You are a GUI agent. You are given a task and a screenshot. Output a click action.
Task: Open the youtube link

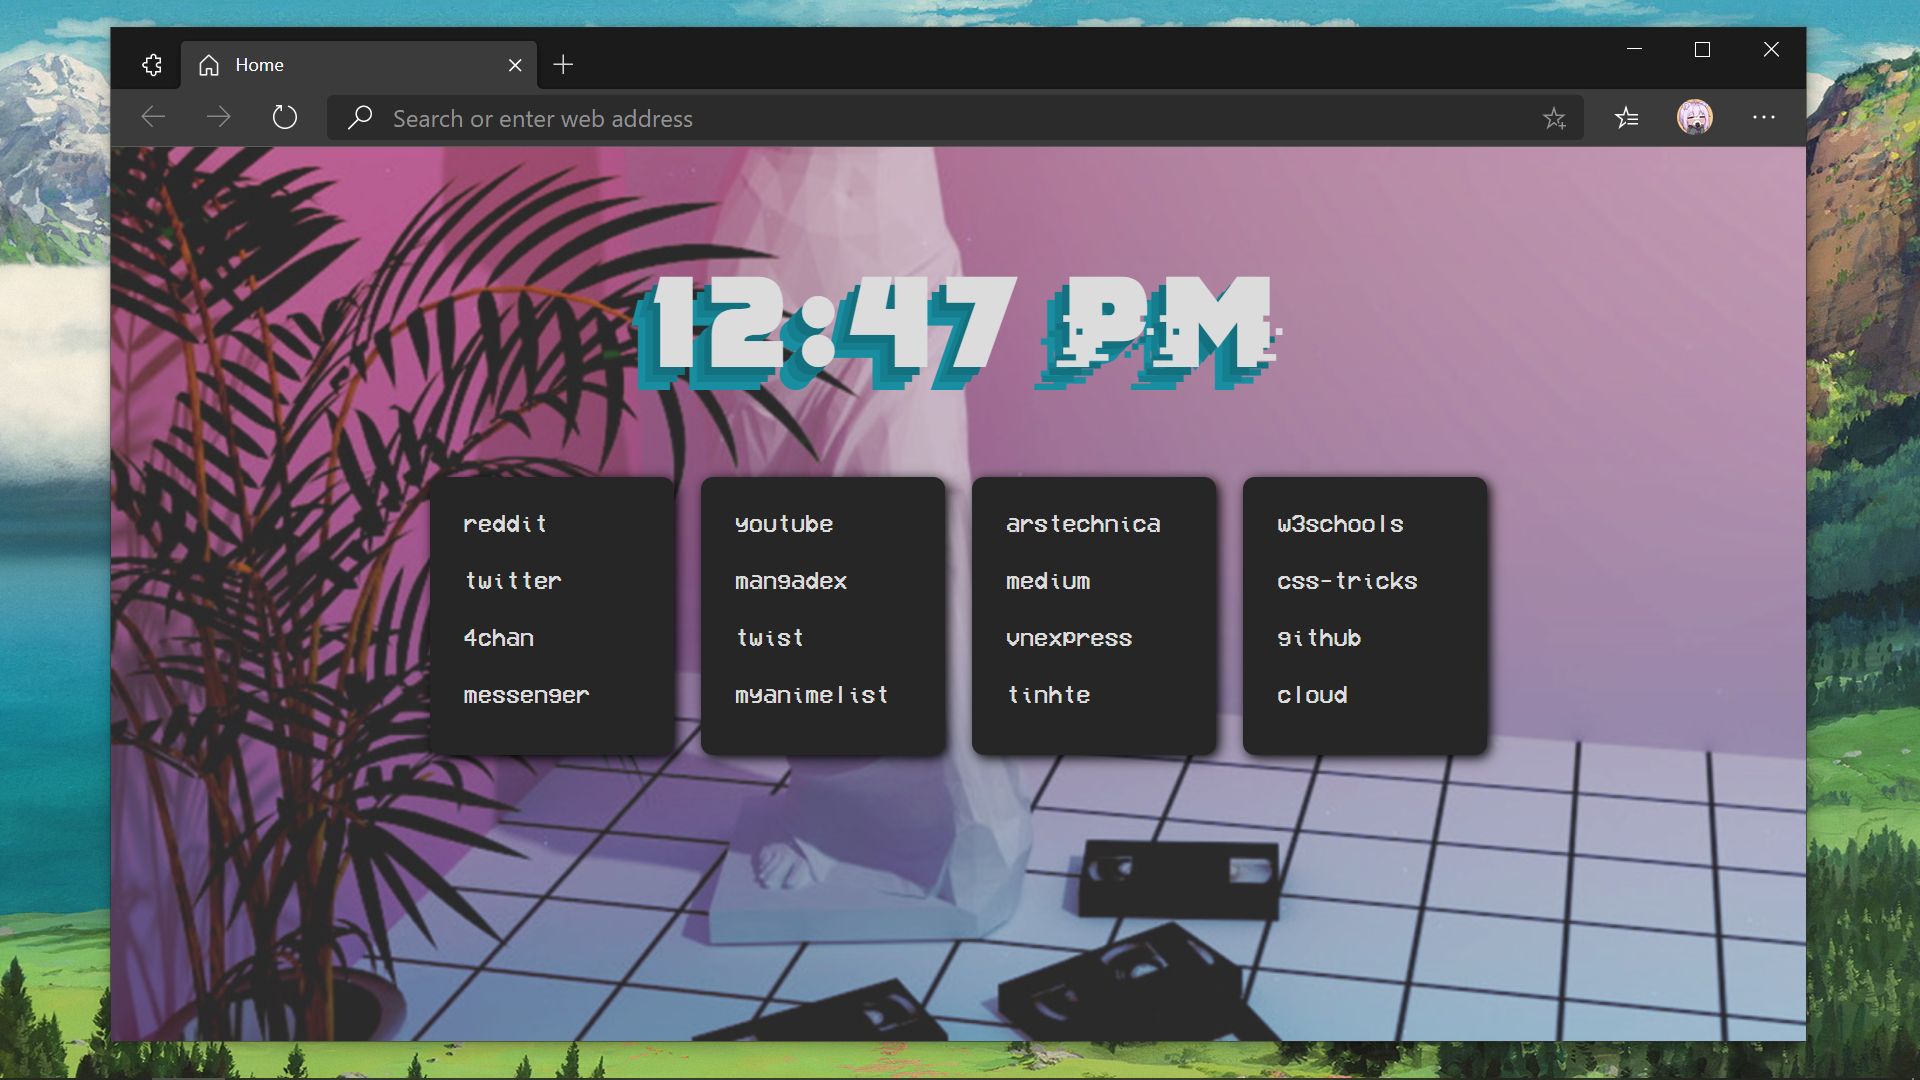(x=784, y=523)
